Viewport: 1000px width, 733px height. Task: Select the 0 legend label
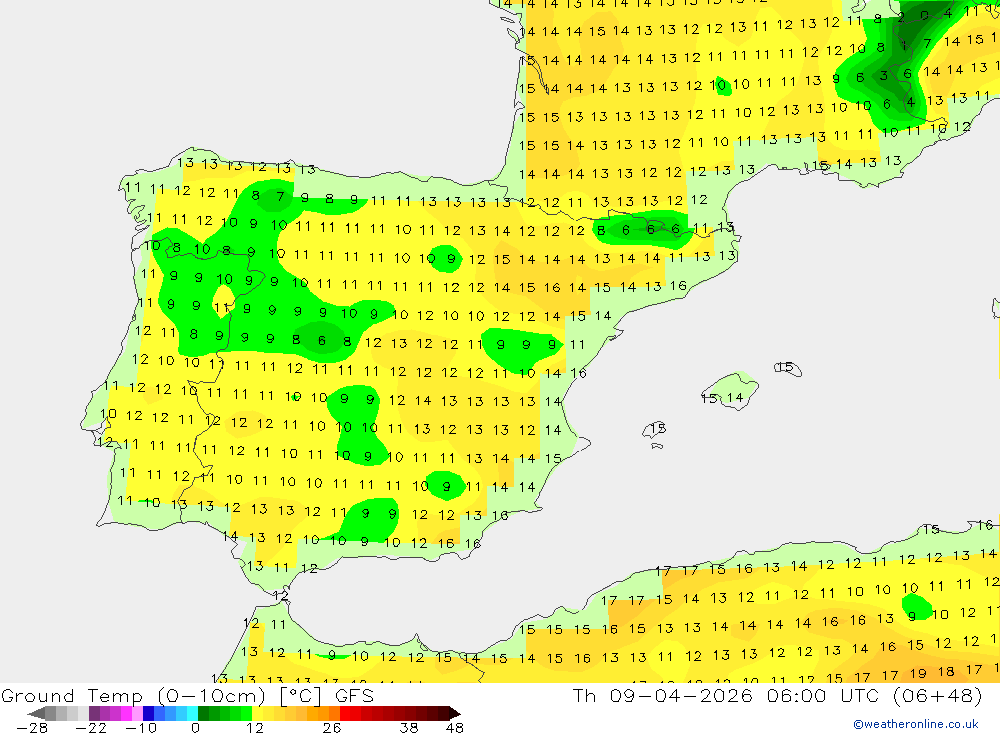(x=195, y=727)
